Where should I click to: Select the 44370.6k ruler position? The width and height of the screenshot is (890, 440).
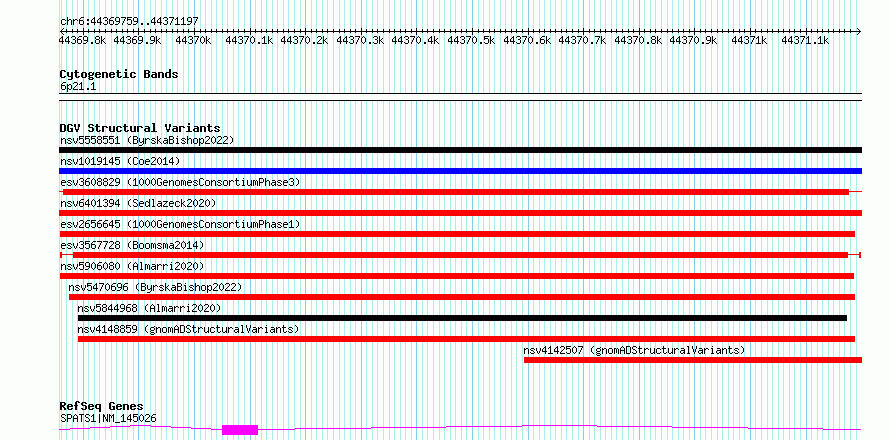pos(527,41)
